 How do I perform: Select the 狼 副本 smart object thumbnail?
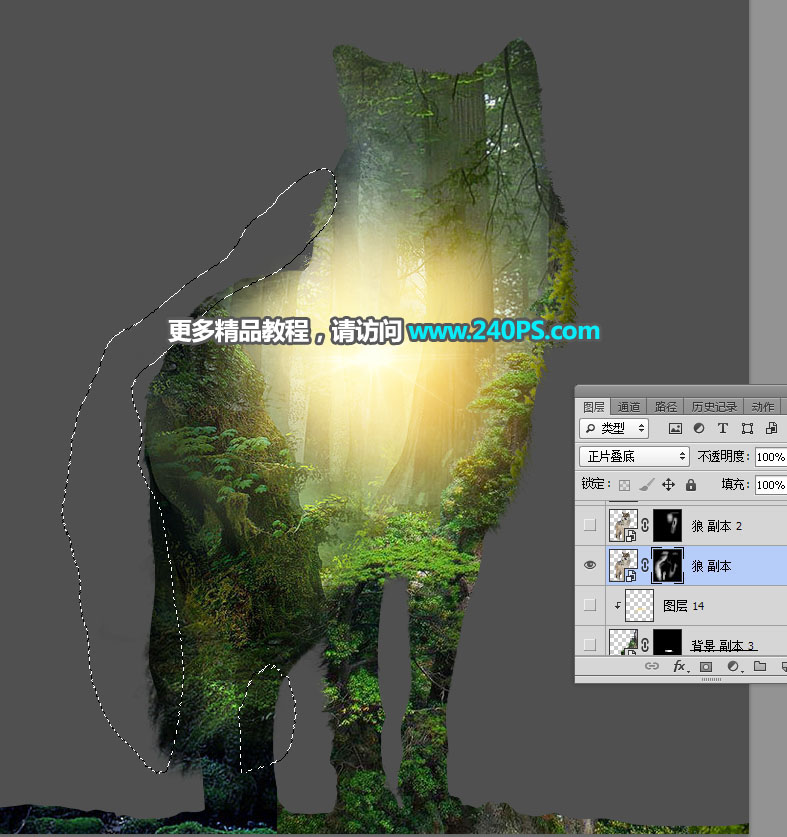pyautogui.click(x=623, y=565)
